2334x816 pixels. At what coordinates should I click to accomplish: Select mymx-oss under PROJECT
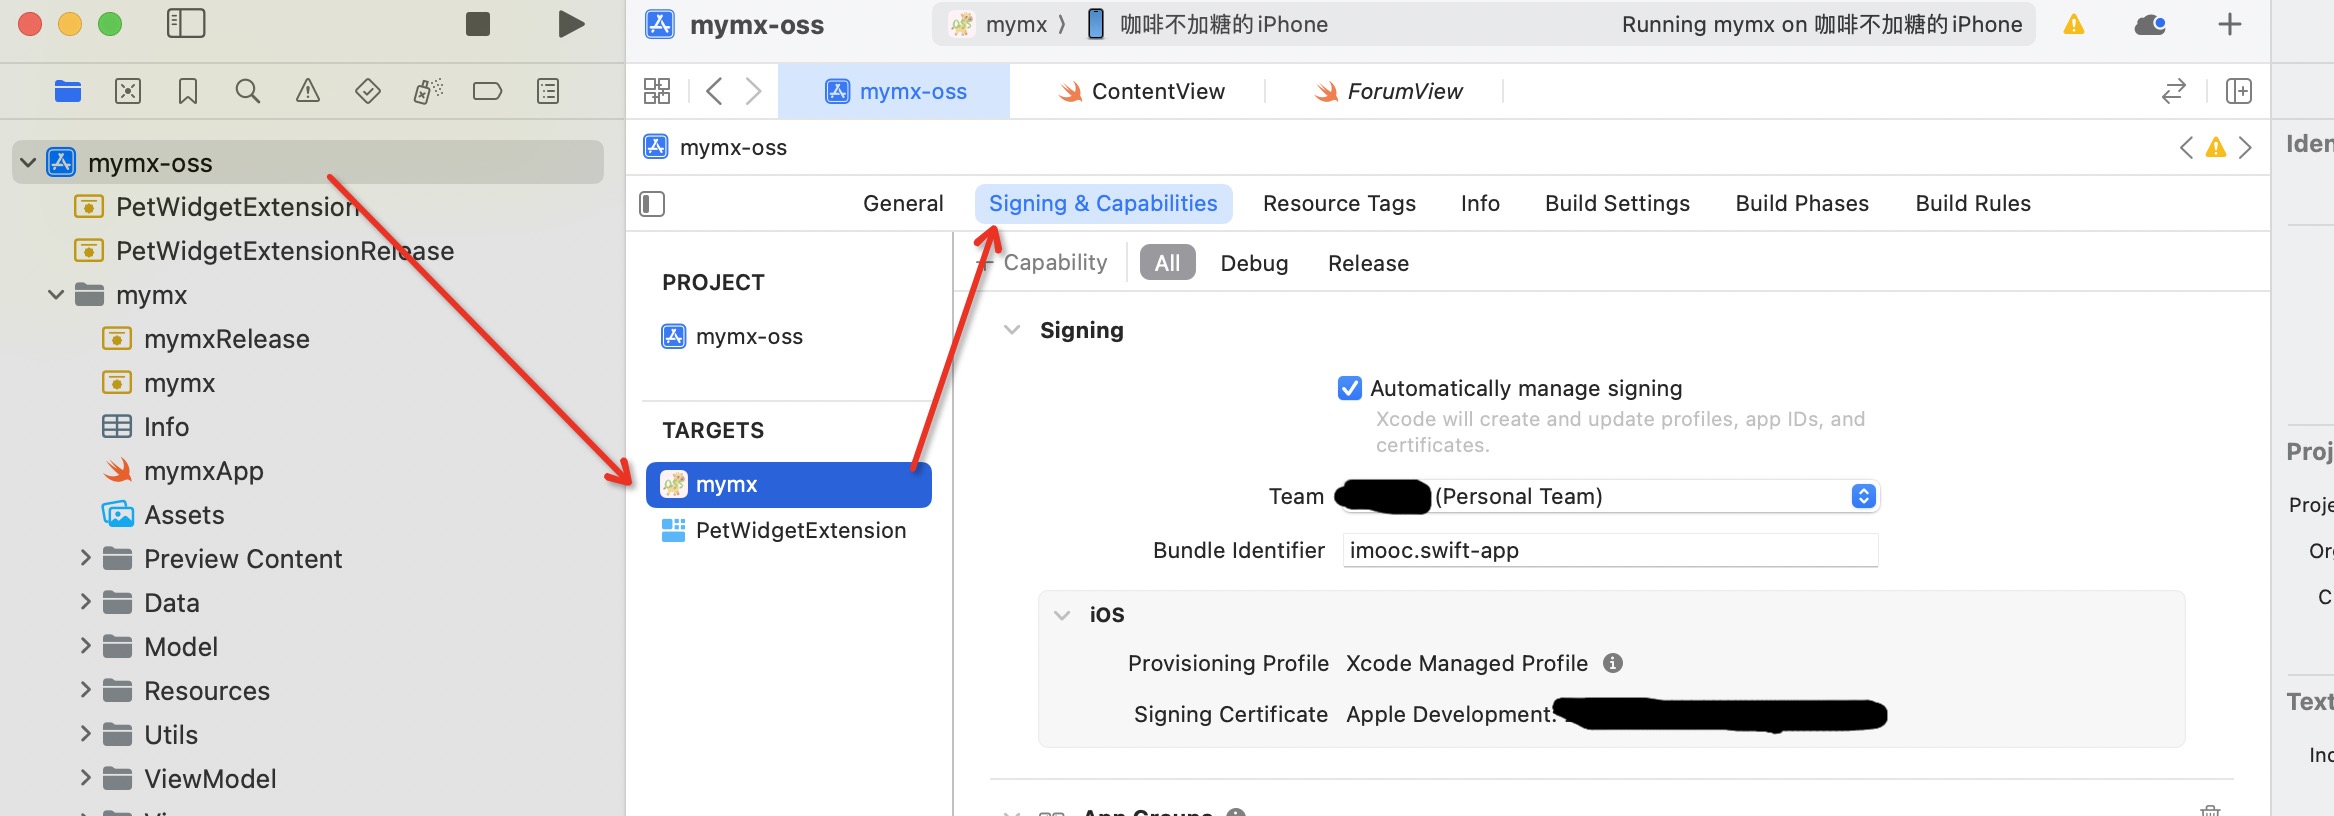pos(733,337)
